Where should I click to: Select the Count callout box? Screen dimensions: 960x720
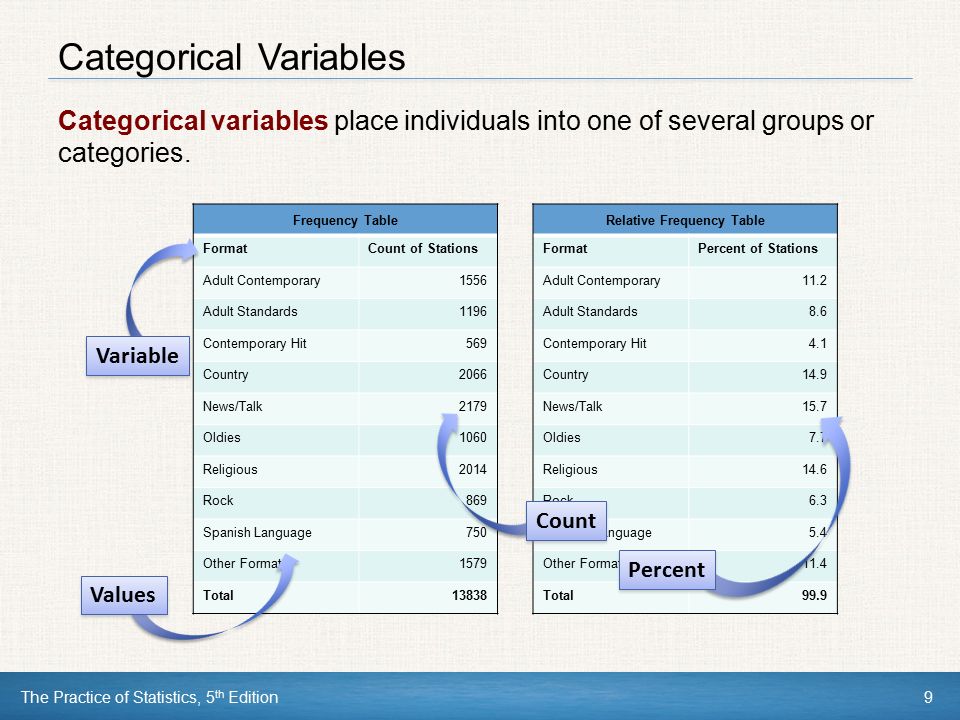(x=566, y=521)
